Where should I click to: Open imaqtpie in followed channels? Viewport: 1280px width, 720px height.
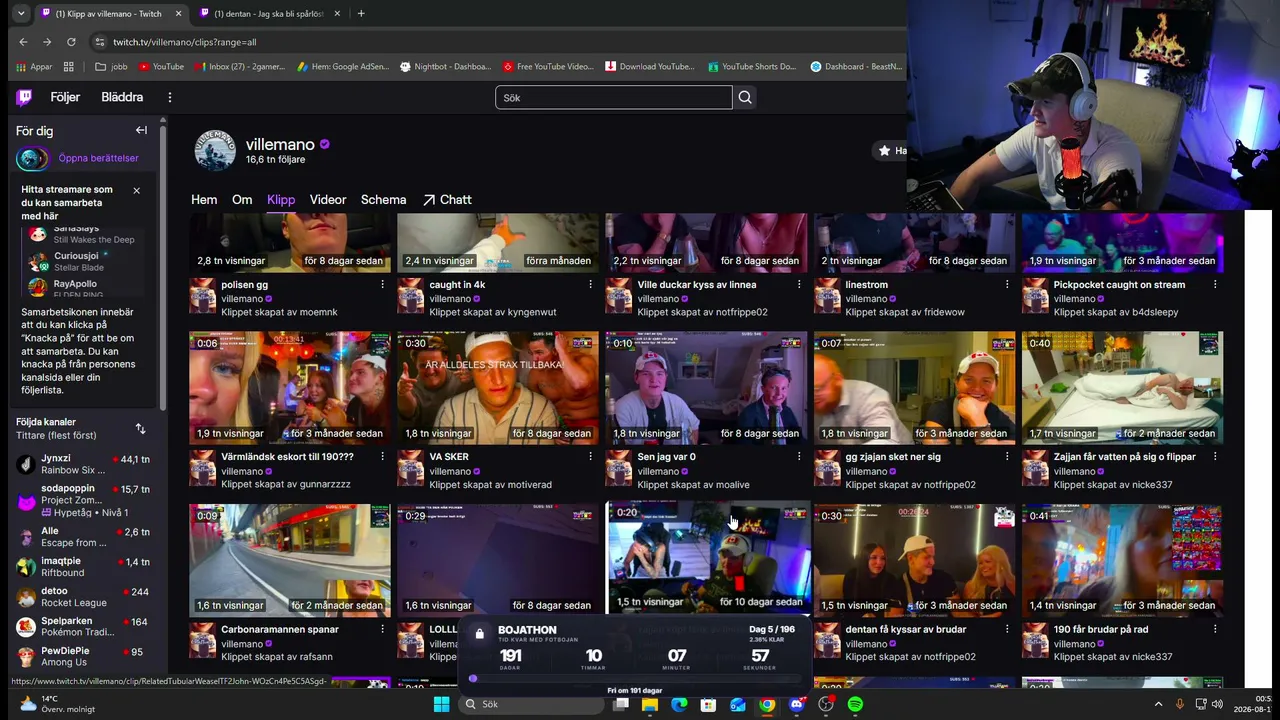pos(84,567)
